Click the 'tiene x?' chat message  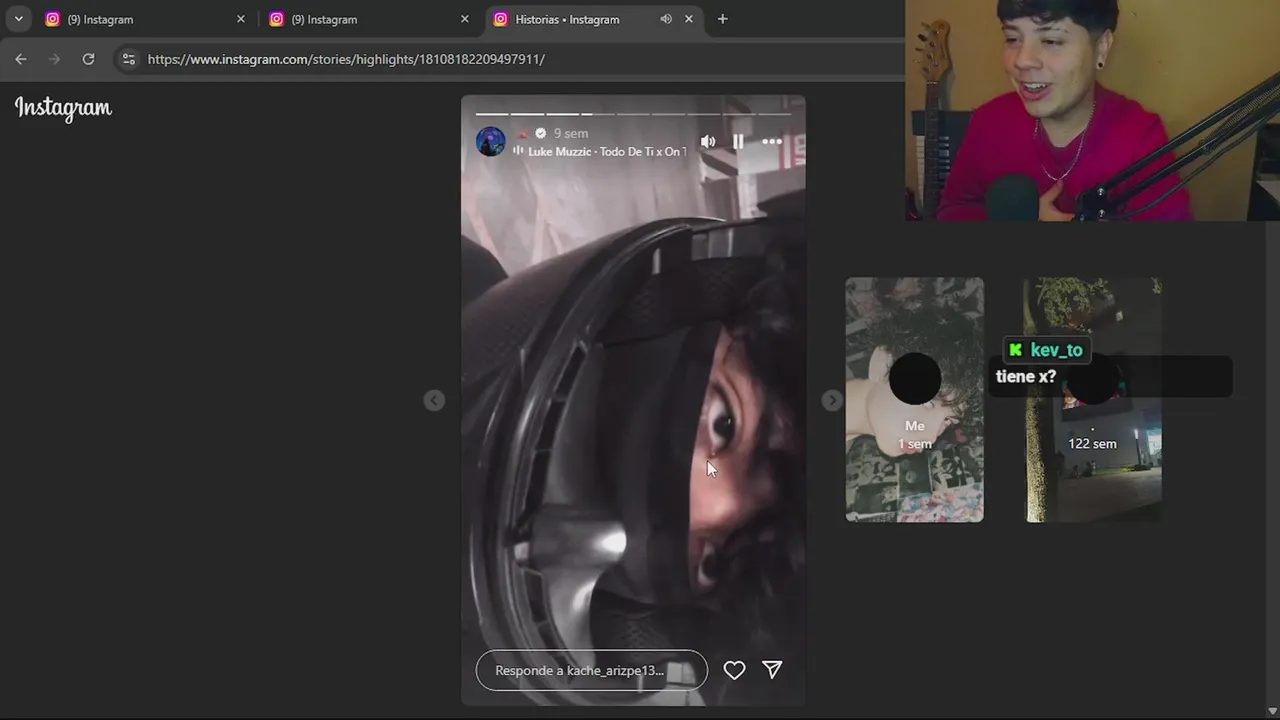[1026, 376]
